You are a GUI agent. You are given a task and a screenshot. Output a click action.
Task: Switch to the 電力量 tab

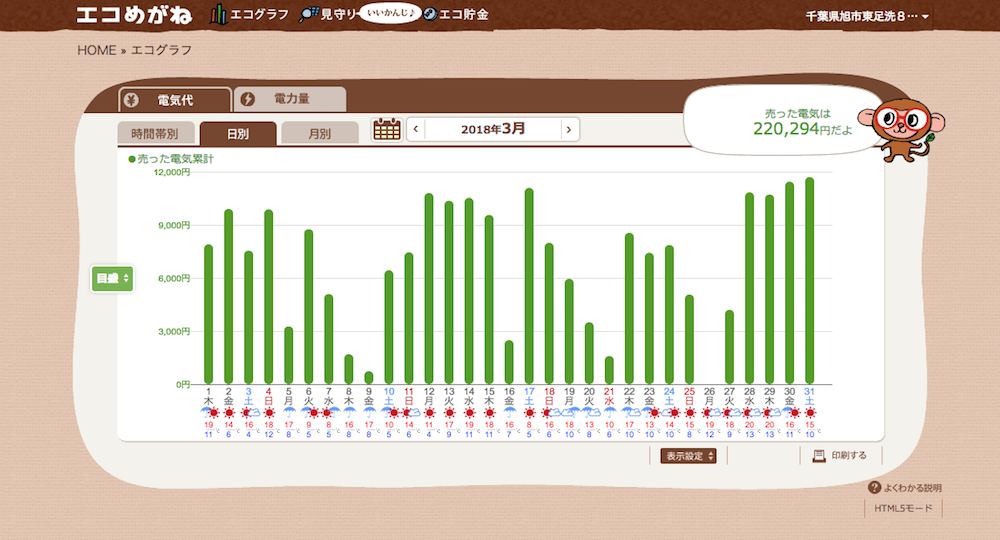(290, 99)
